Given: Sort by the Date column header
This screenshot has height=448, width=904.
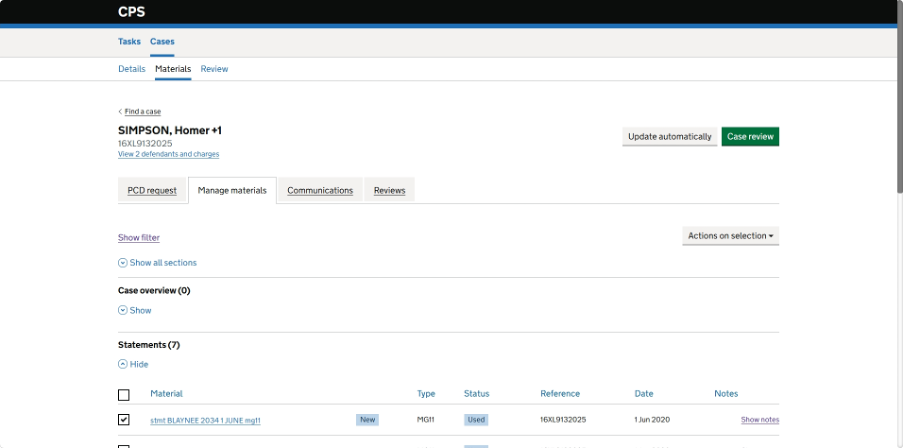Looking at the screenshot, I should pyautogui.click(x=644, y=394).
